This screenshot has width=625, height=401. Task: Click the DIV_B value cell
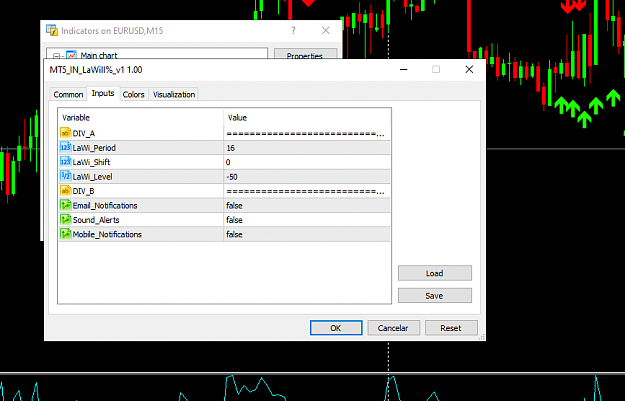[307, 191]
